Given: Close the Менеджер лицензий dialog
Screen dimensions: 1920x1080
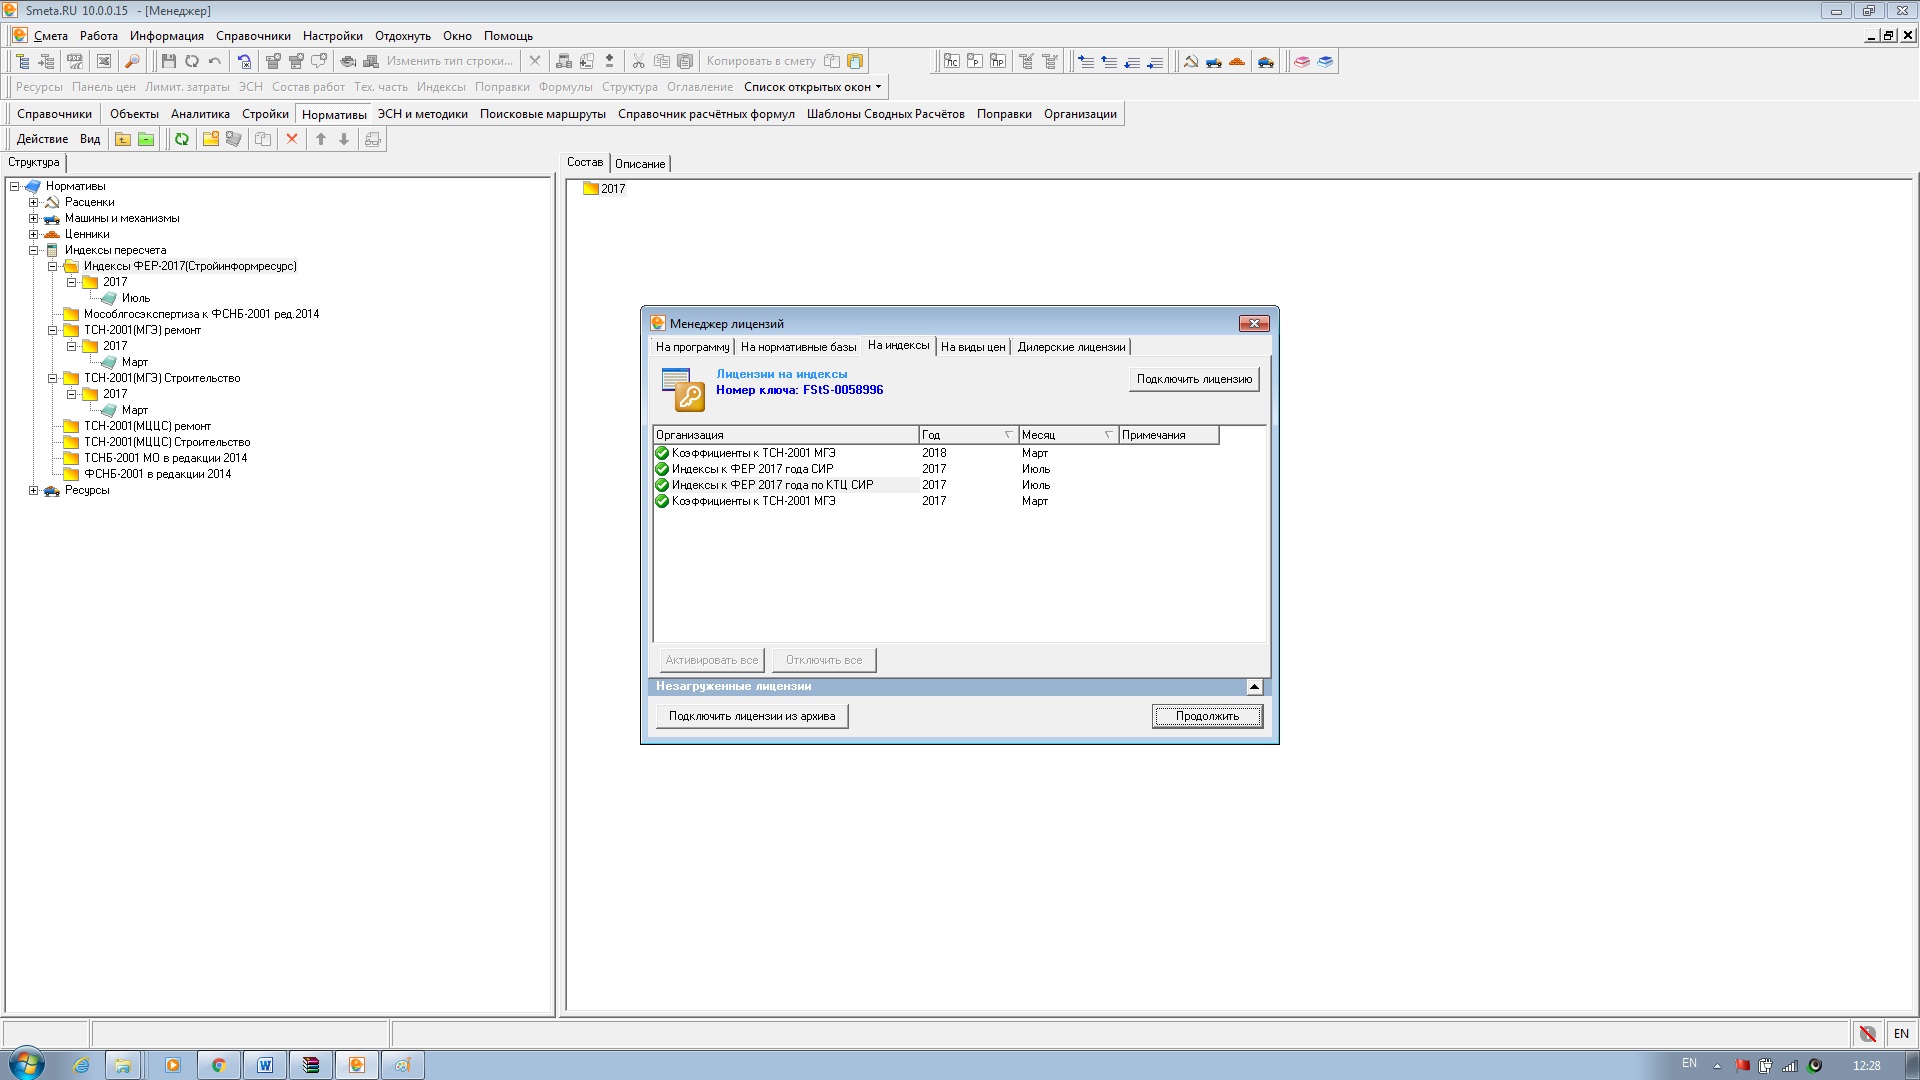Looking at the screenshot, I should coord(1254,323).
